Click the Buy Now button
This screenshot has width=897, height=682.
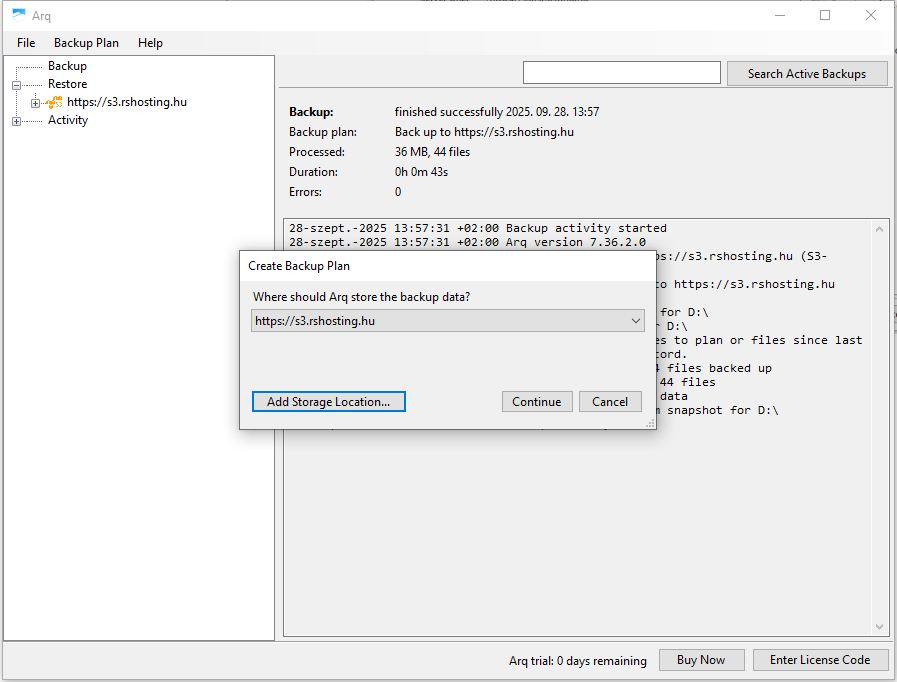[x=700, y=660]
